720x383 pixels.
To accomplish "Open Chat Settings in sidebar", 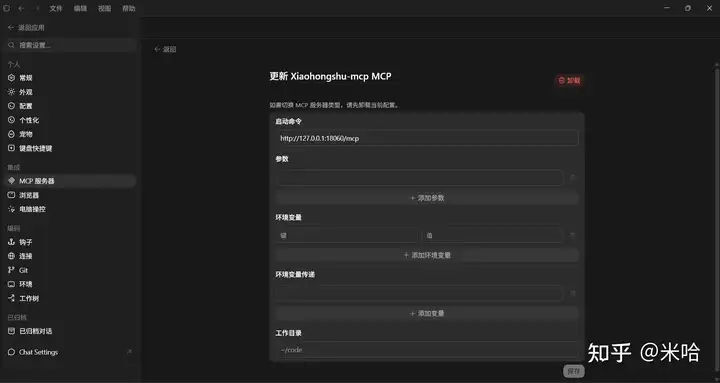I will tap(39, 352).
